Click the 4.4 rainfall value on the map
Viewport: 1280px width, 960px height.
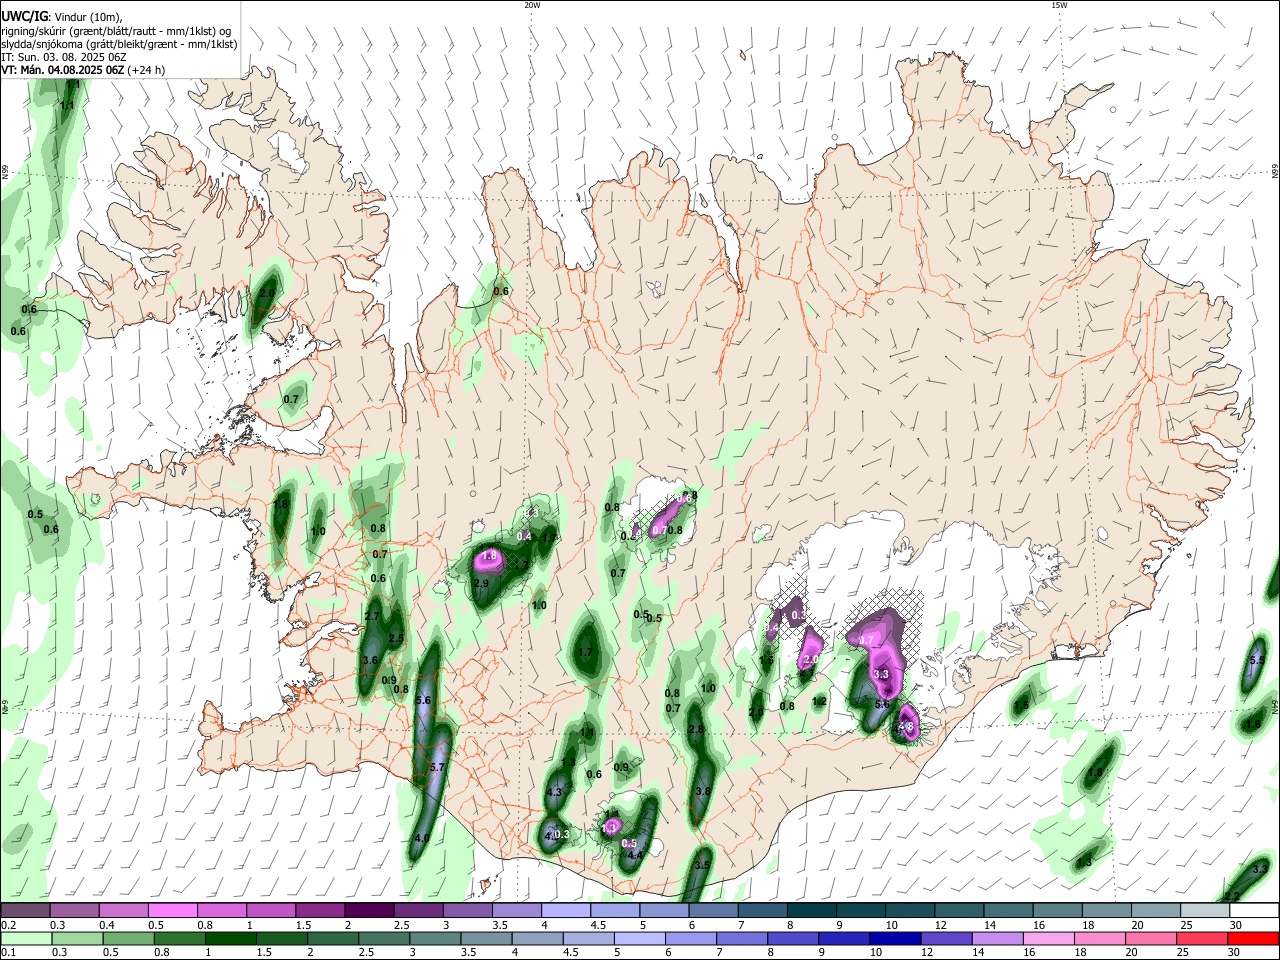click(634, 855)
